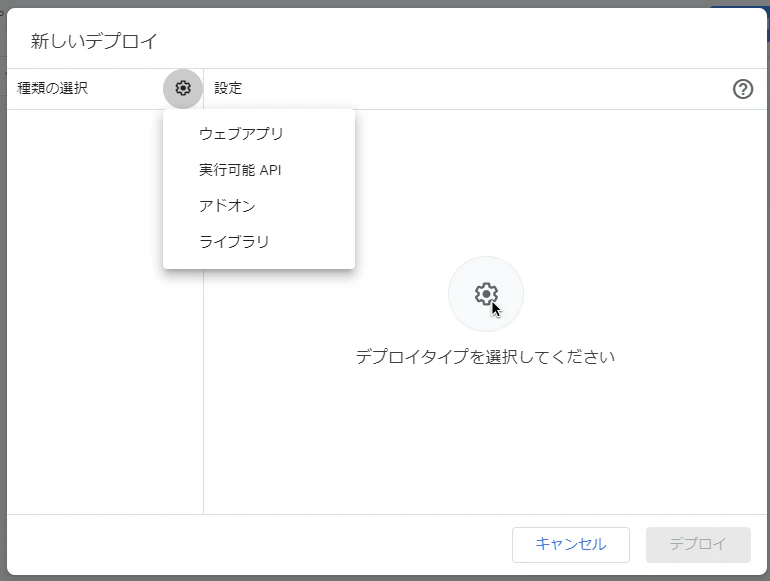Click the キャンセル button

571,544
